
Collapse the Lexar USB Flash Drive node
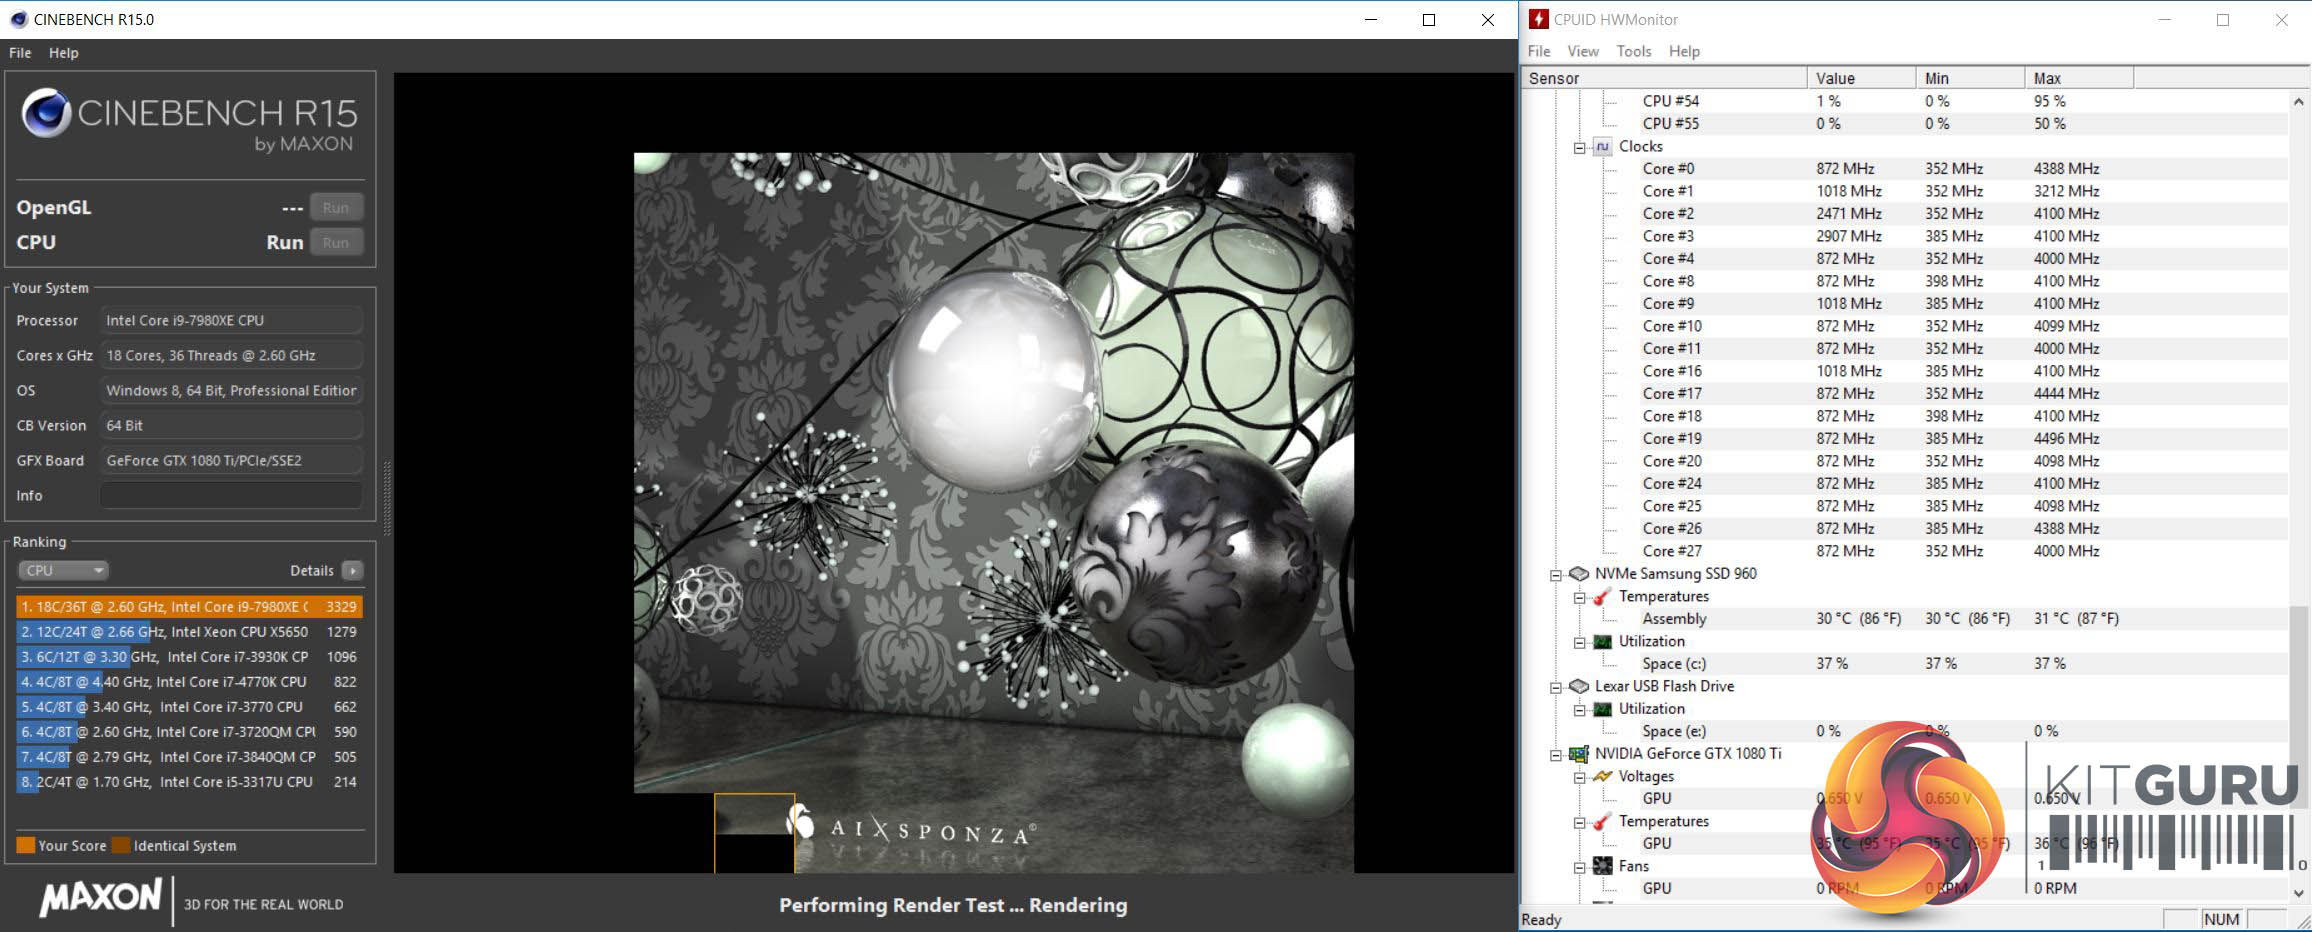pyautogui.click(x=1556, y=688)
